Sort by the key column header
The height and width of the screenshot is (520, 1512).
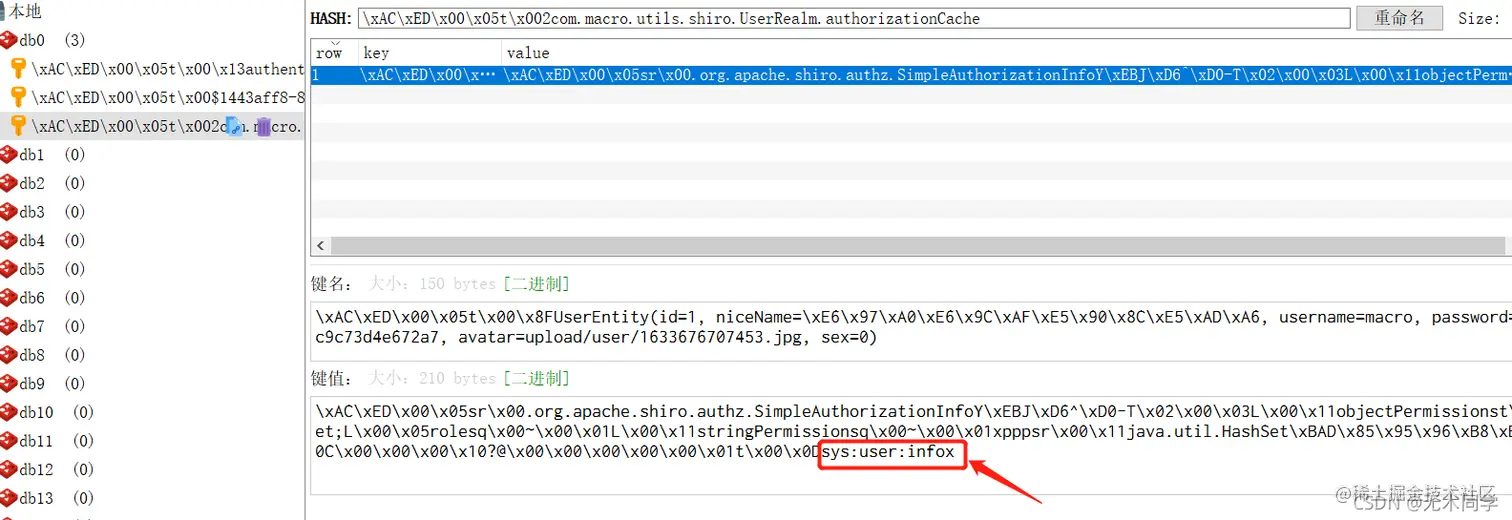click(x=428, y=52)
